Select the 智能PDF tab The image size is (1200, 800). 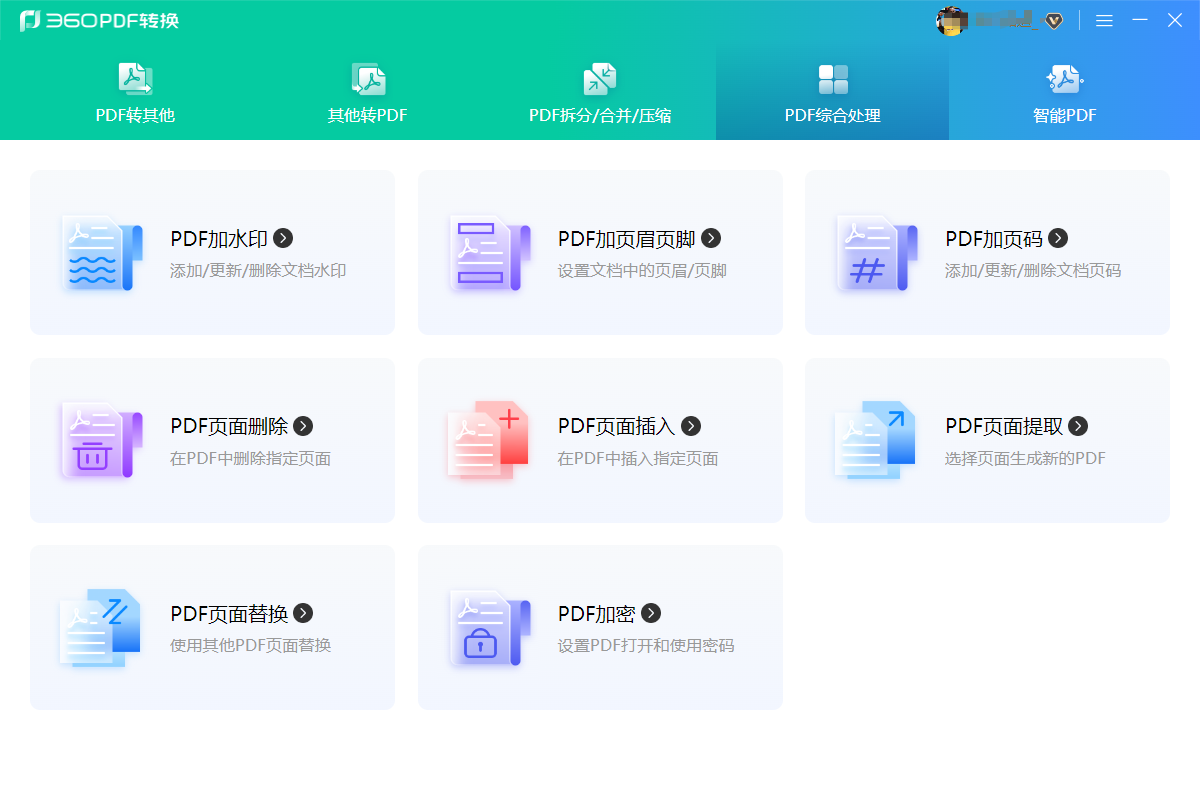click(x=1065, y=94)
